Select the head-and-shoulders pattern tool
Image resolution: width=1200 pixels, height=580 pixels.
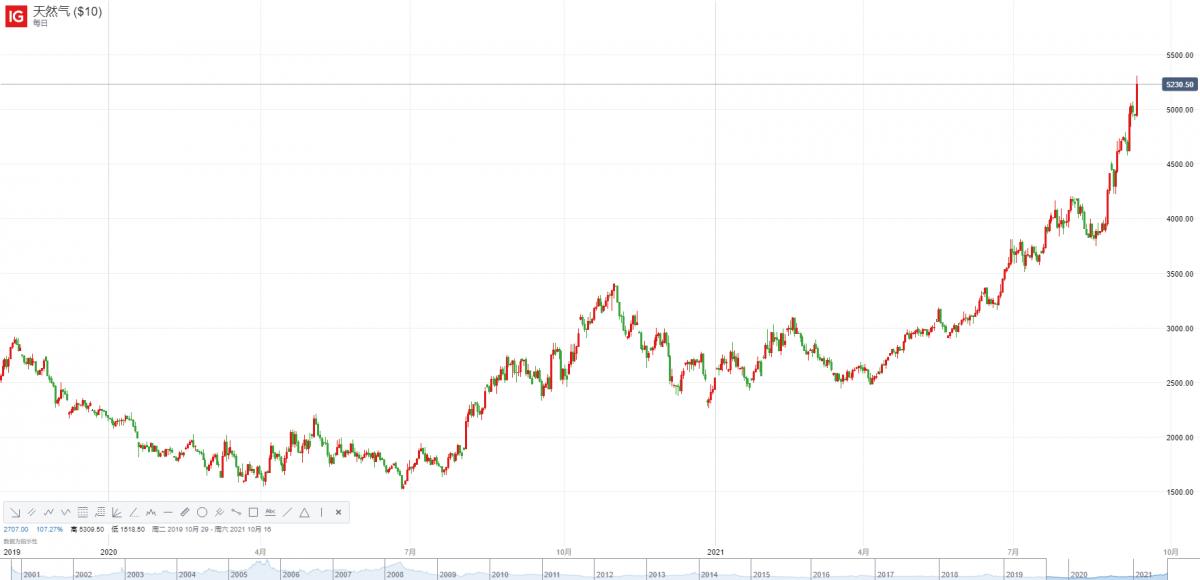point(151,512)
